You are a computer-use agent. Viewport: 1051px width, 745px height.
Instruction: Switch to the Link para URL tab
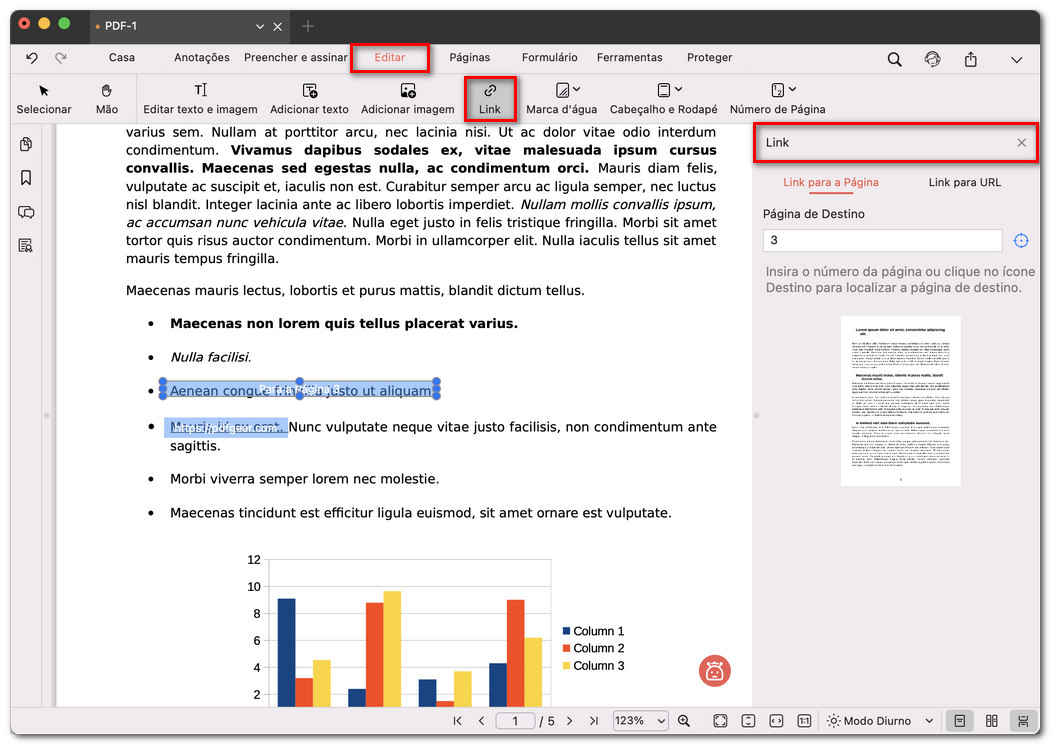[964, 182]
